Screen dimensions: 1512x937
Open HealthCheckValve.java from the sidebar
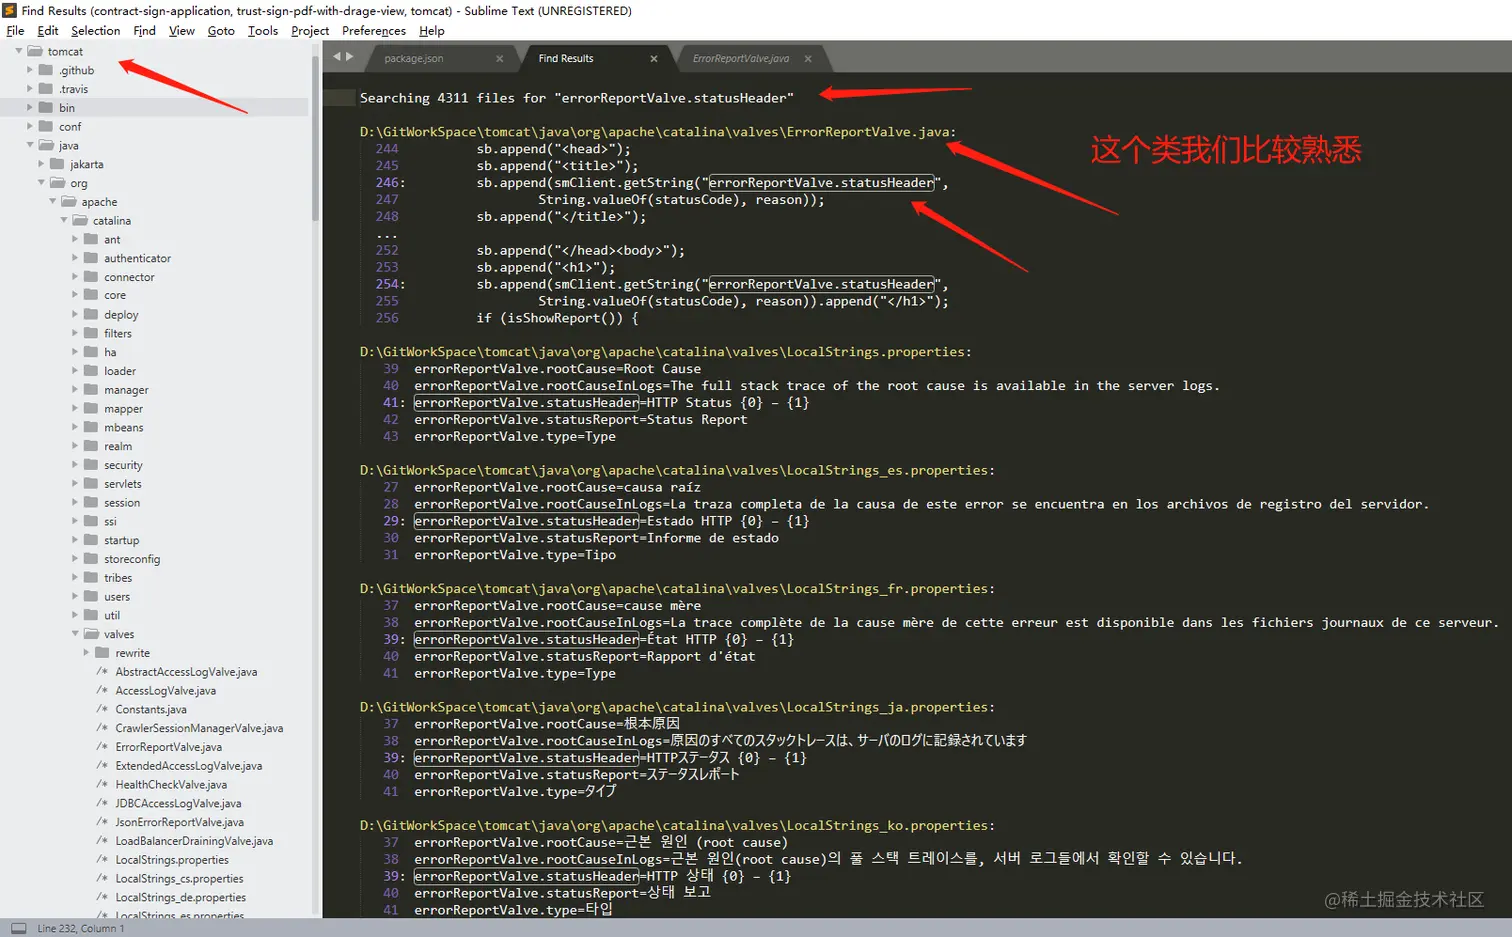171,785
